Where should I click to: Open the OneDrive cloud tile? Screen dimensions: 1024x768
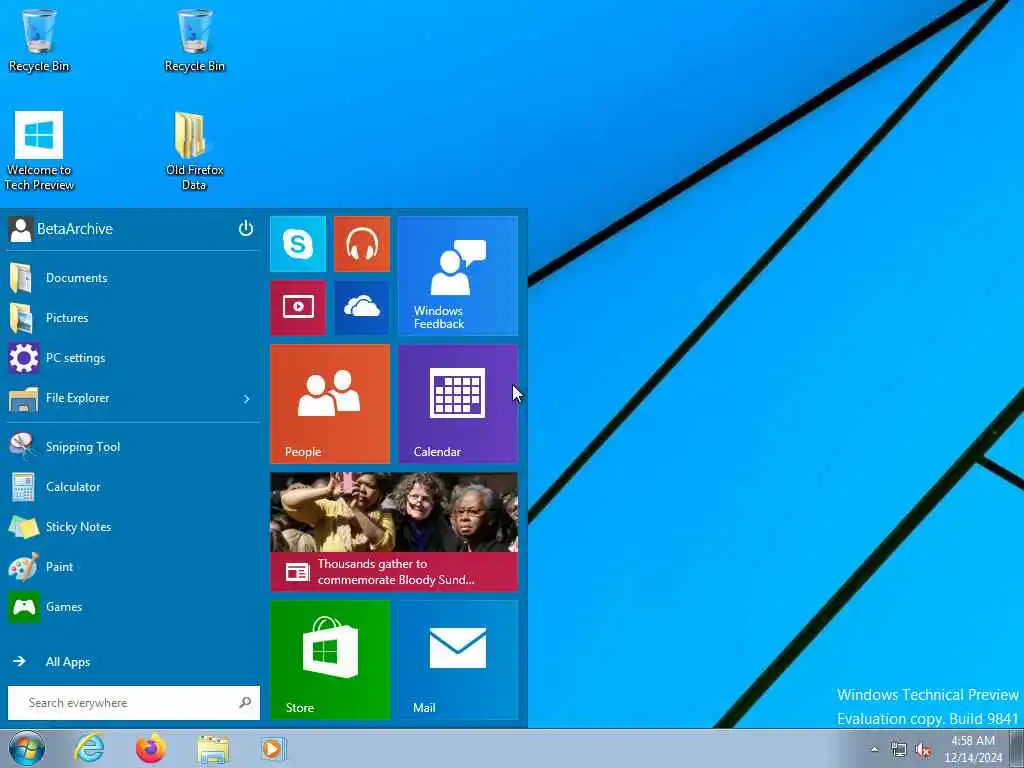coord(362,308)
